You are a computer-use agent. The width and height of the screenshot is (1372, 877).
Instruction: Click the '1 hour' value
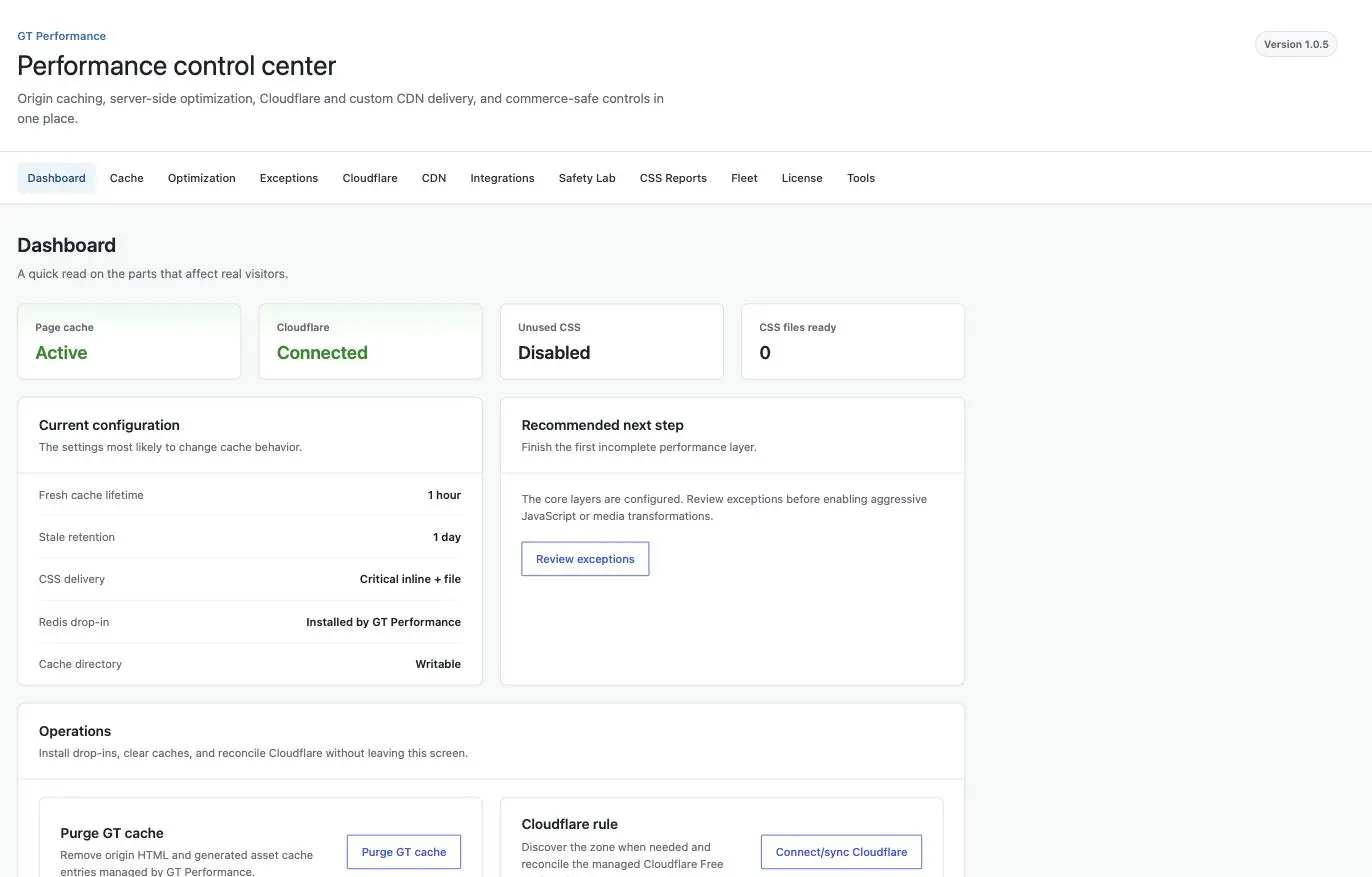click(444, 495)
